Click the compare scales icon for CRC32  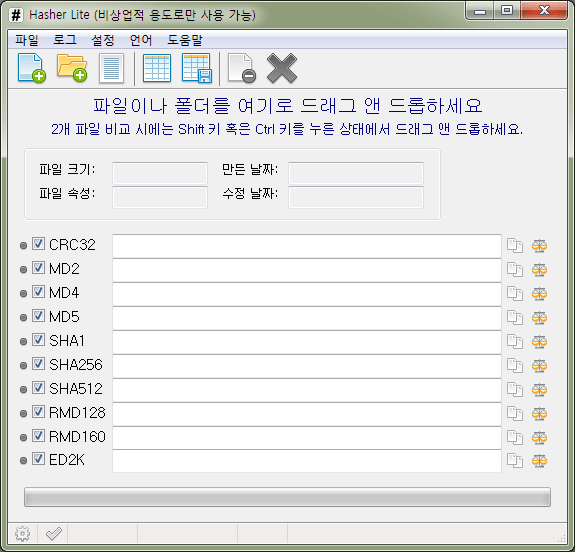pyautogui.click(x=539, y=246)
